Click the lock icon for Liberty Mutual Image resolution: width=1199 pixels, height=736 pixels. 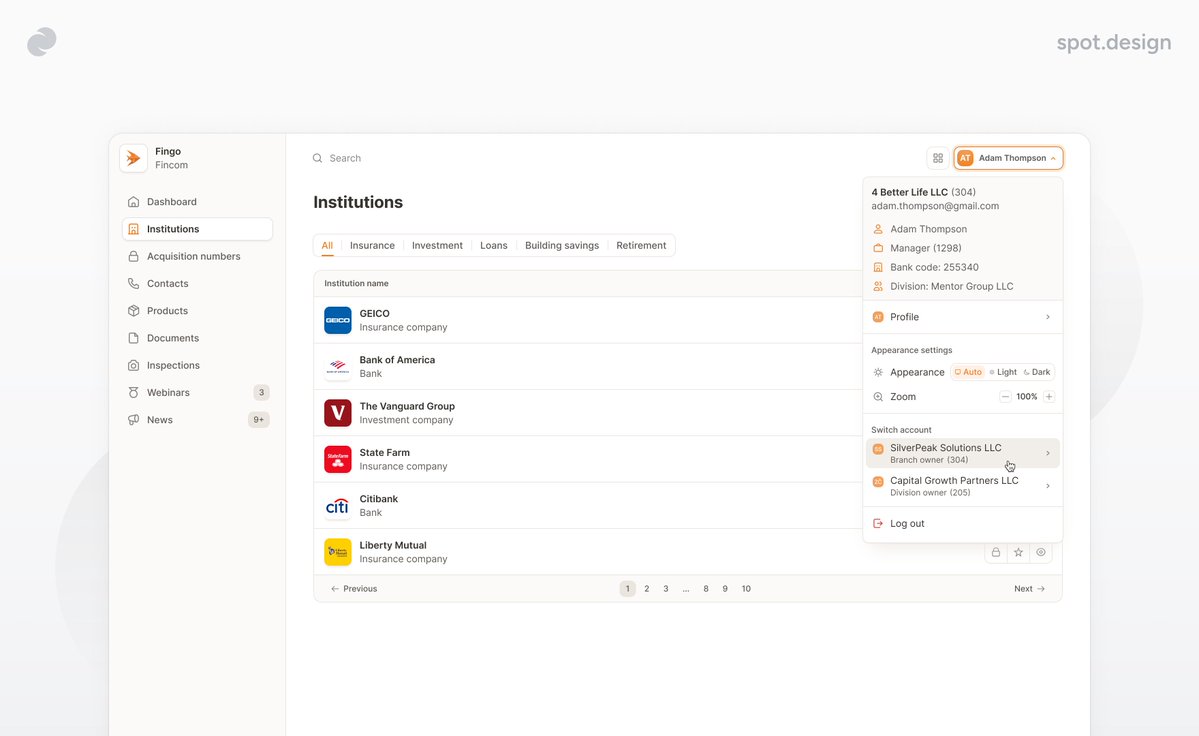click(996, 553)
